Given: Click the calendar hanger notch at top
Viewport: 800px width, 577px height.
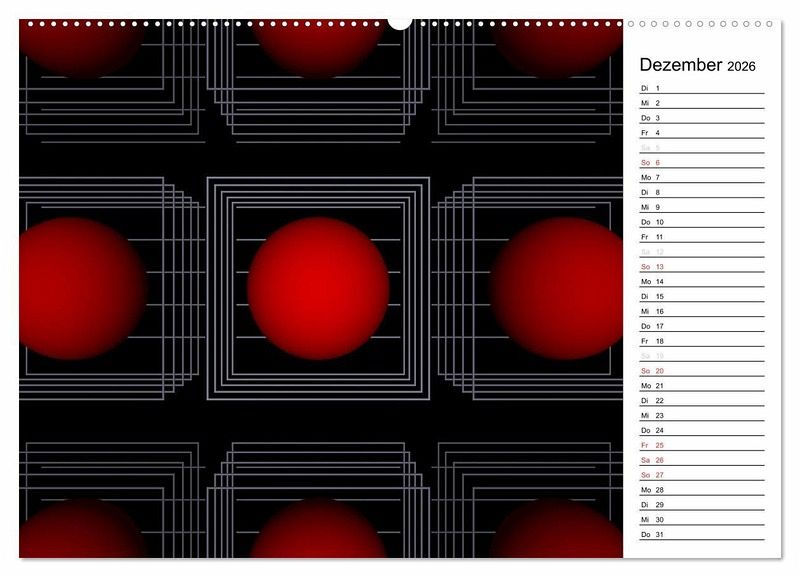Looking at the screenshot, I should pyautogui.click(x=400, y=22).
